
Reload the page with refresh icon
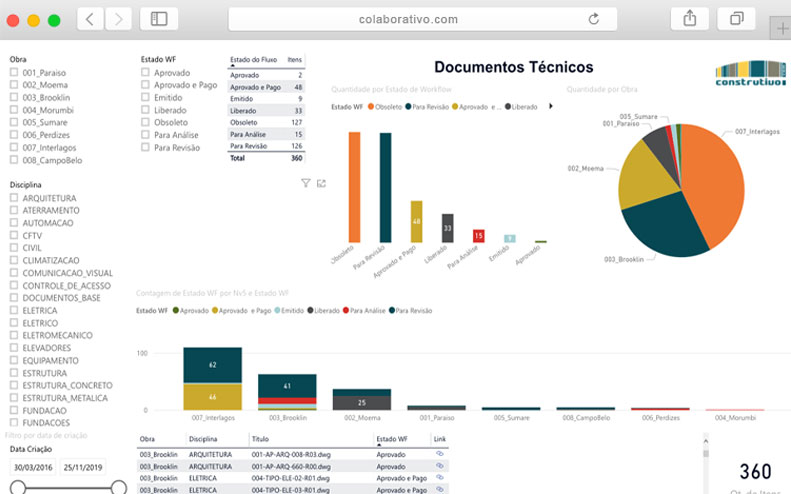[594, 19]
